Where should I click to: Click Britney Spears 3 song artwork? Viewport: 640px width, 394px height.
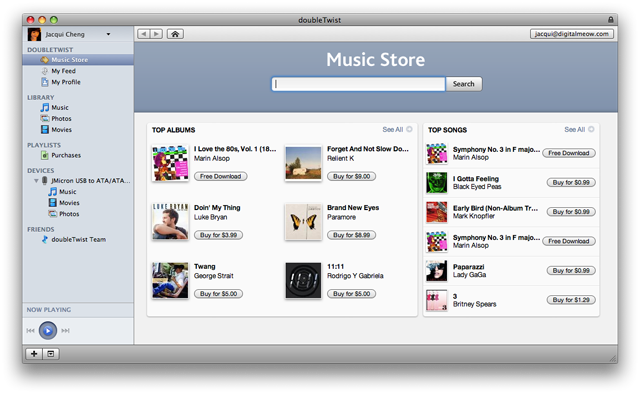(437, 300)
